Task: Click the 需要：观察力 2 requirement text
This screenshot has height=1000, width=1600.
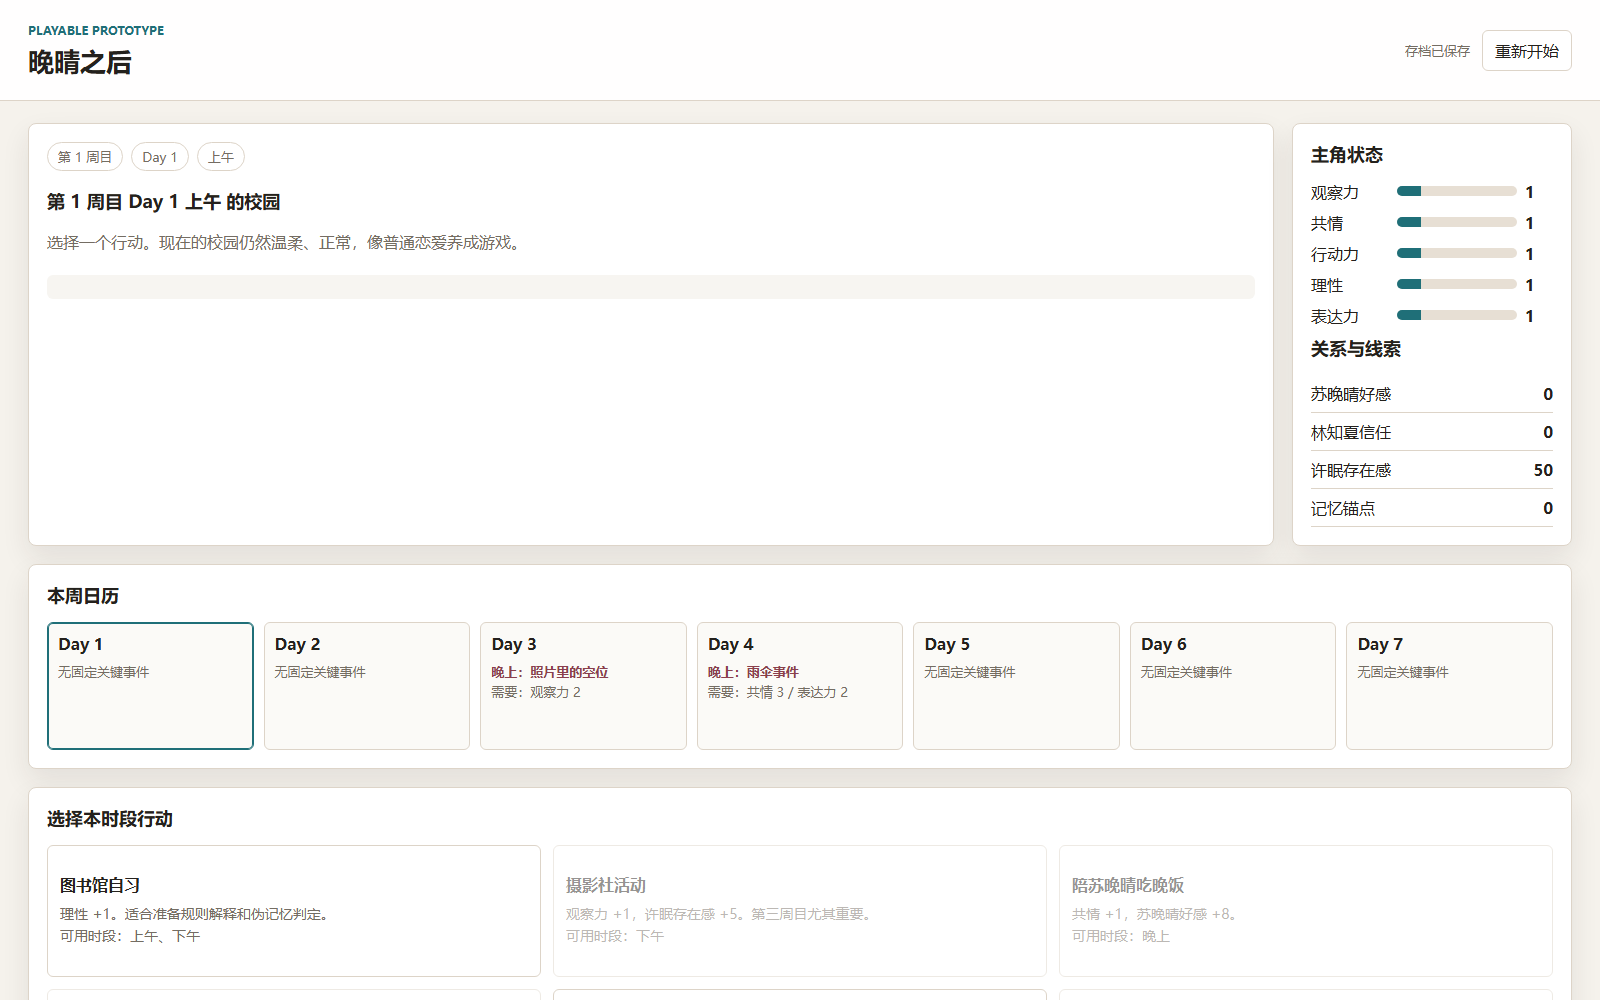Action: point(536,692)
